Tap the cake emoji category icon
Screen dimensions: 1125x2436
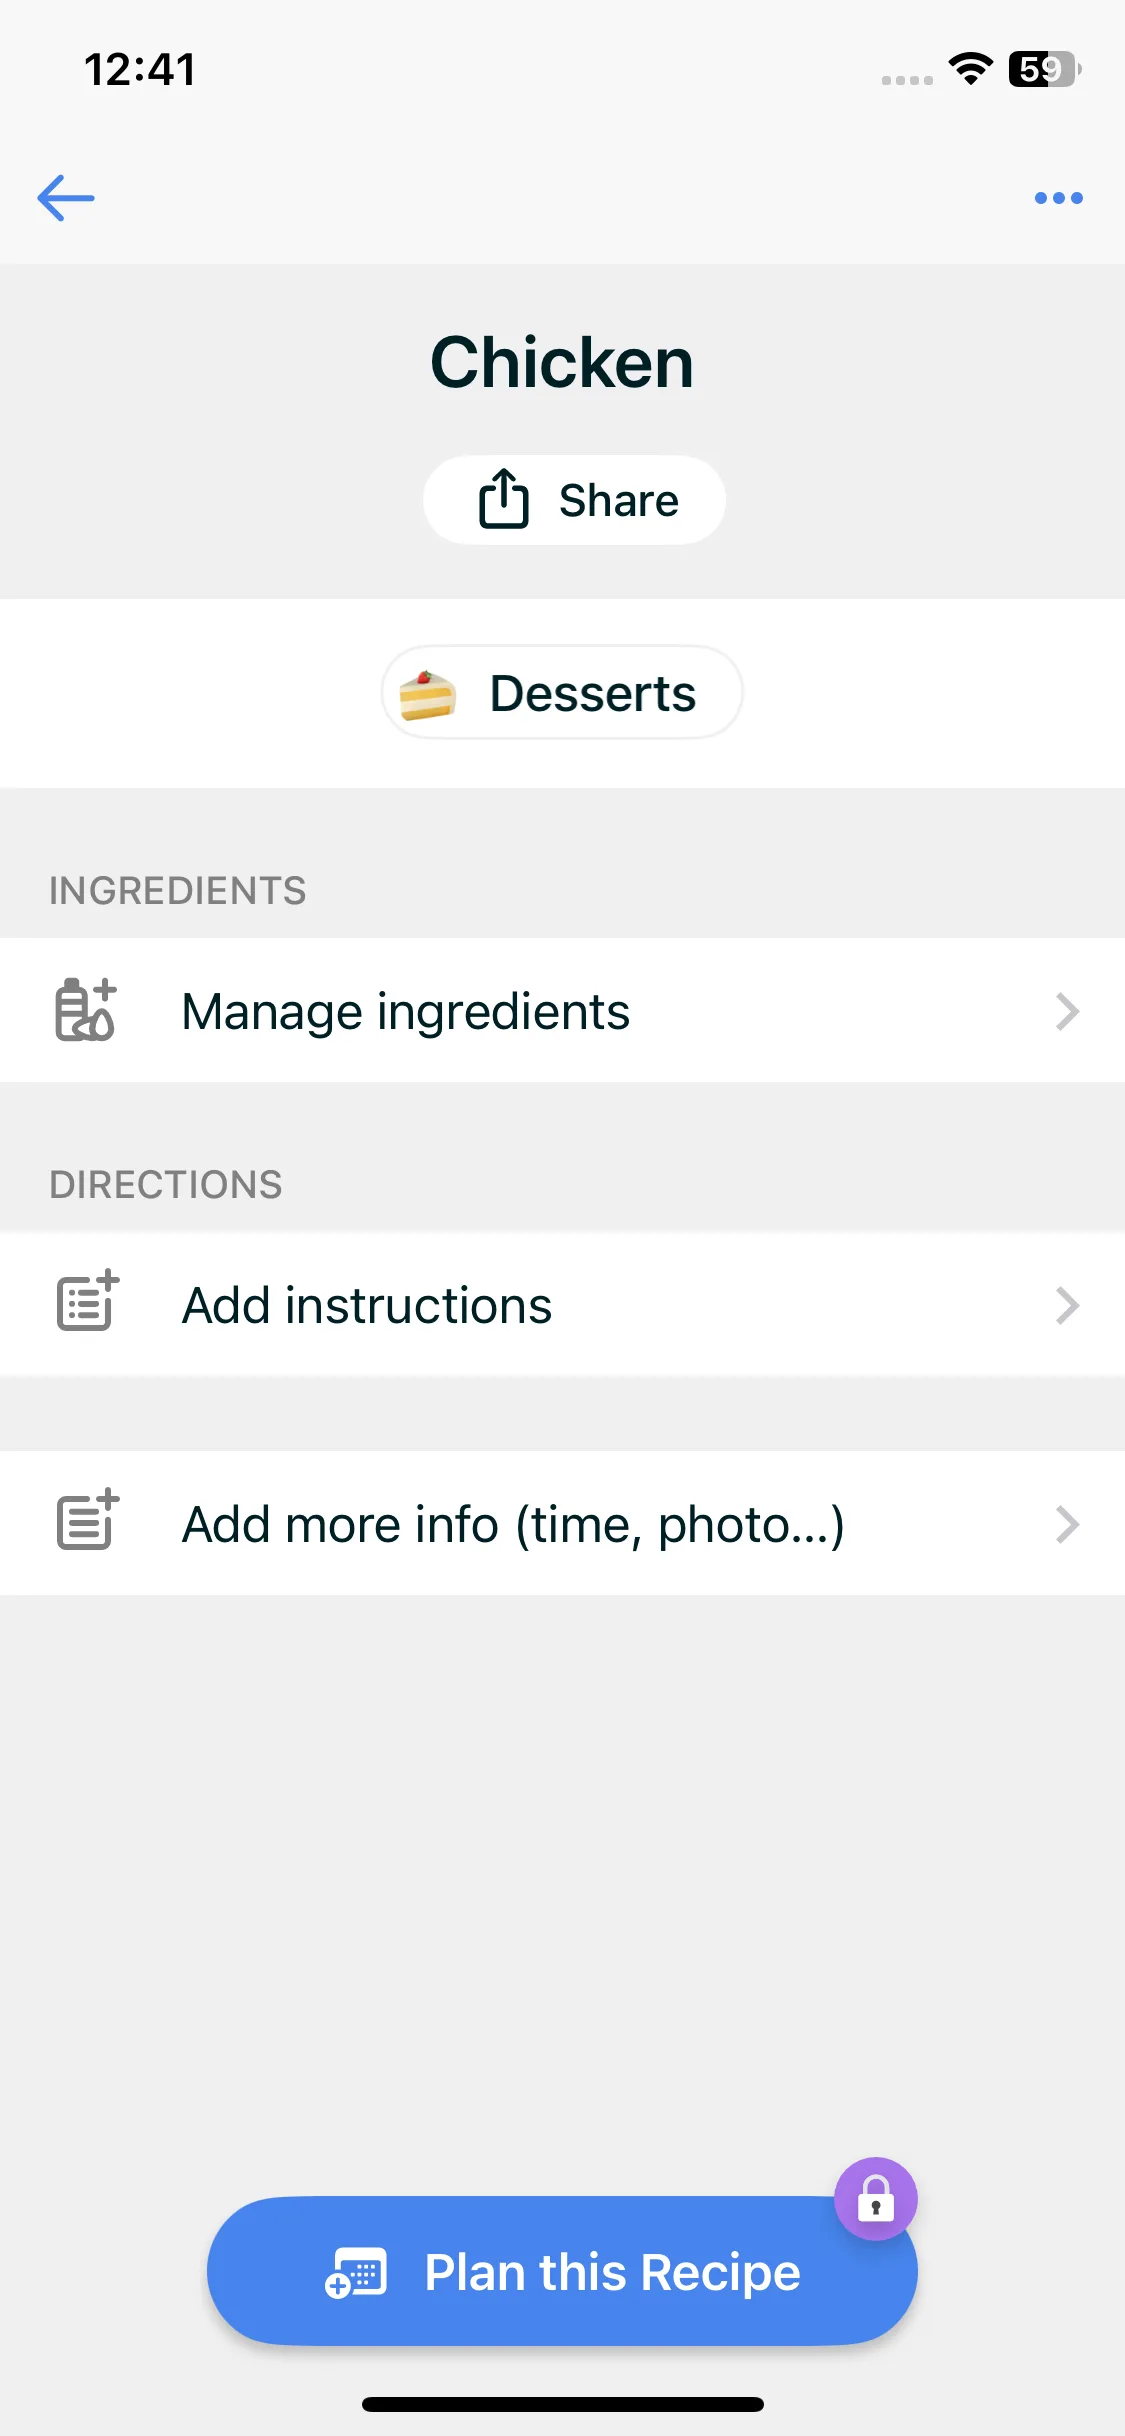pos(428,694)
